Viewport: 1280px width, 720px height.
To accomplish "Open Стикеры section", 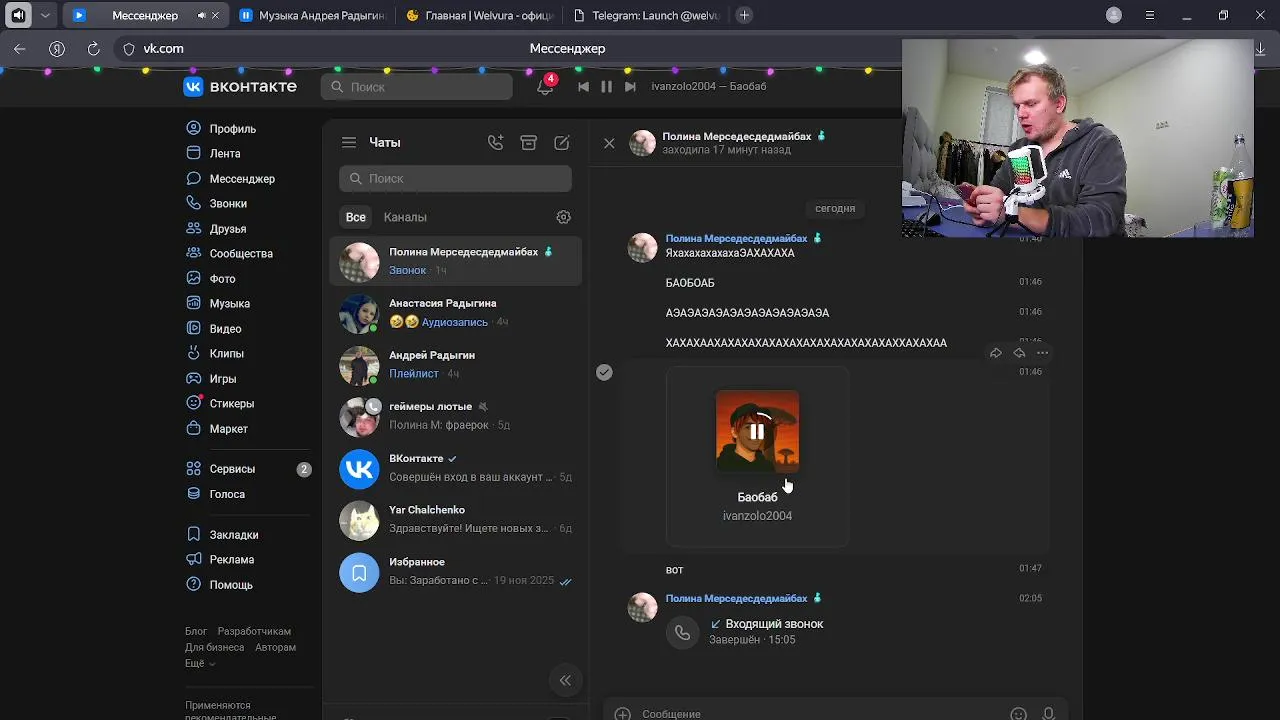I will (x=220, y=403).
